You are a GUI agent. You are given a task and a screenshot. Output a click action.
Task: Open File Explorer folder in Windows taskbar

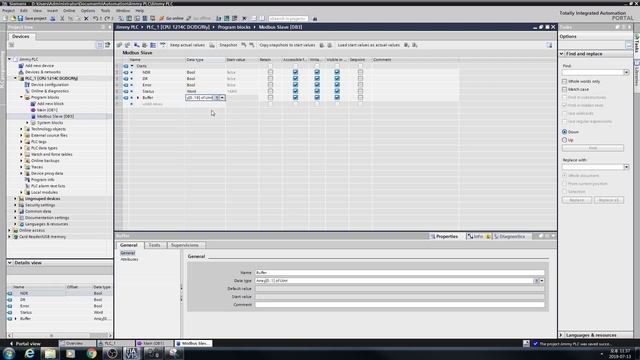(x=50, y=353)
